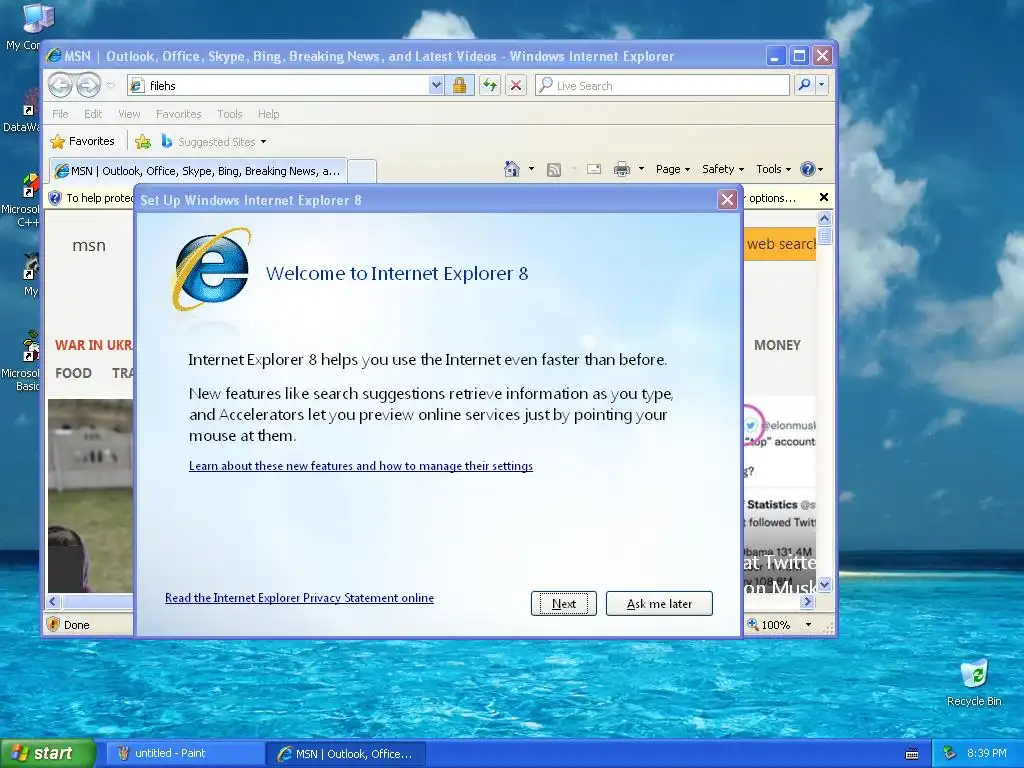Screen dimensions: 1024x768
Task: Click the Add to Favorites Bar icon
Action: click(142, 142)
